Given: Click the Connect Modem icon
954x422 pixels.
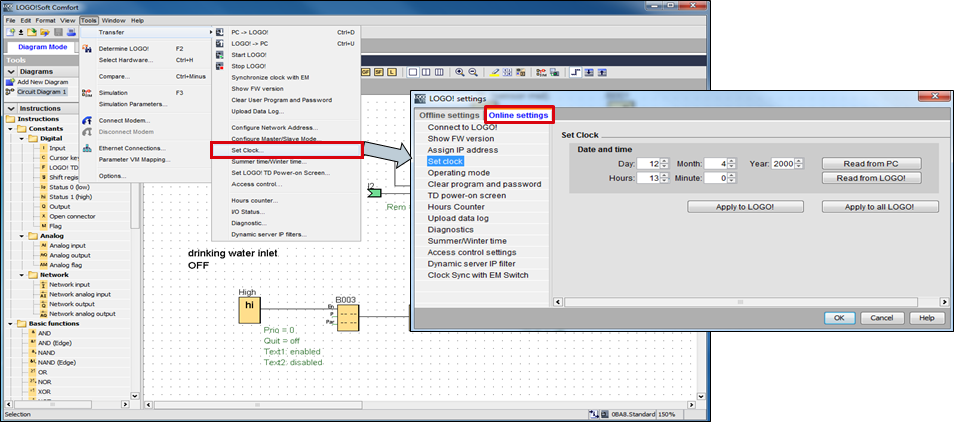Looking at the screenshot, I should tap(87, 120).
